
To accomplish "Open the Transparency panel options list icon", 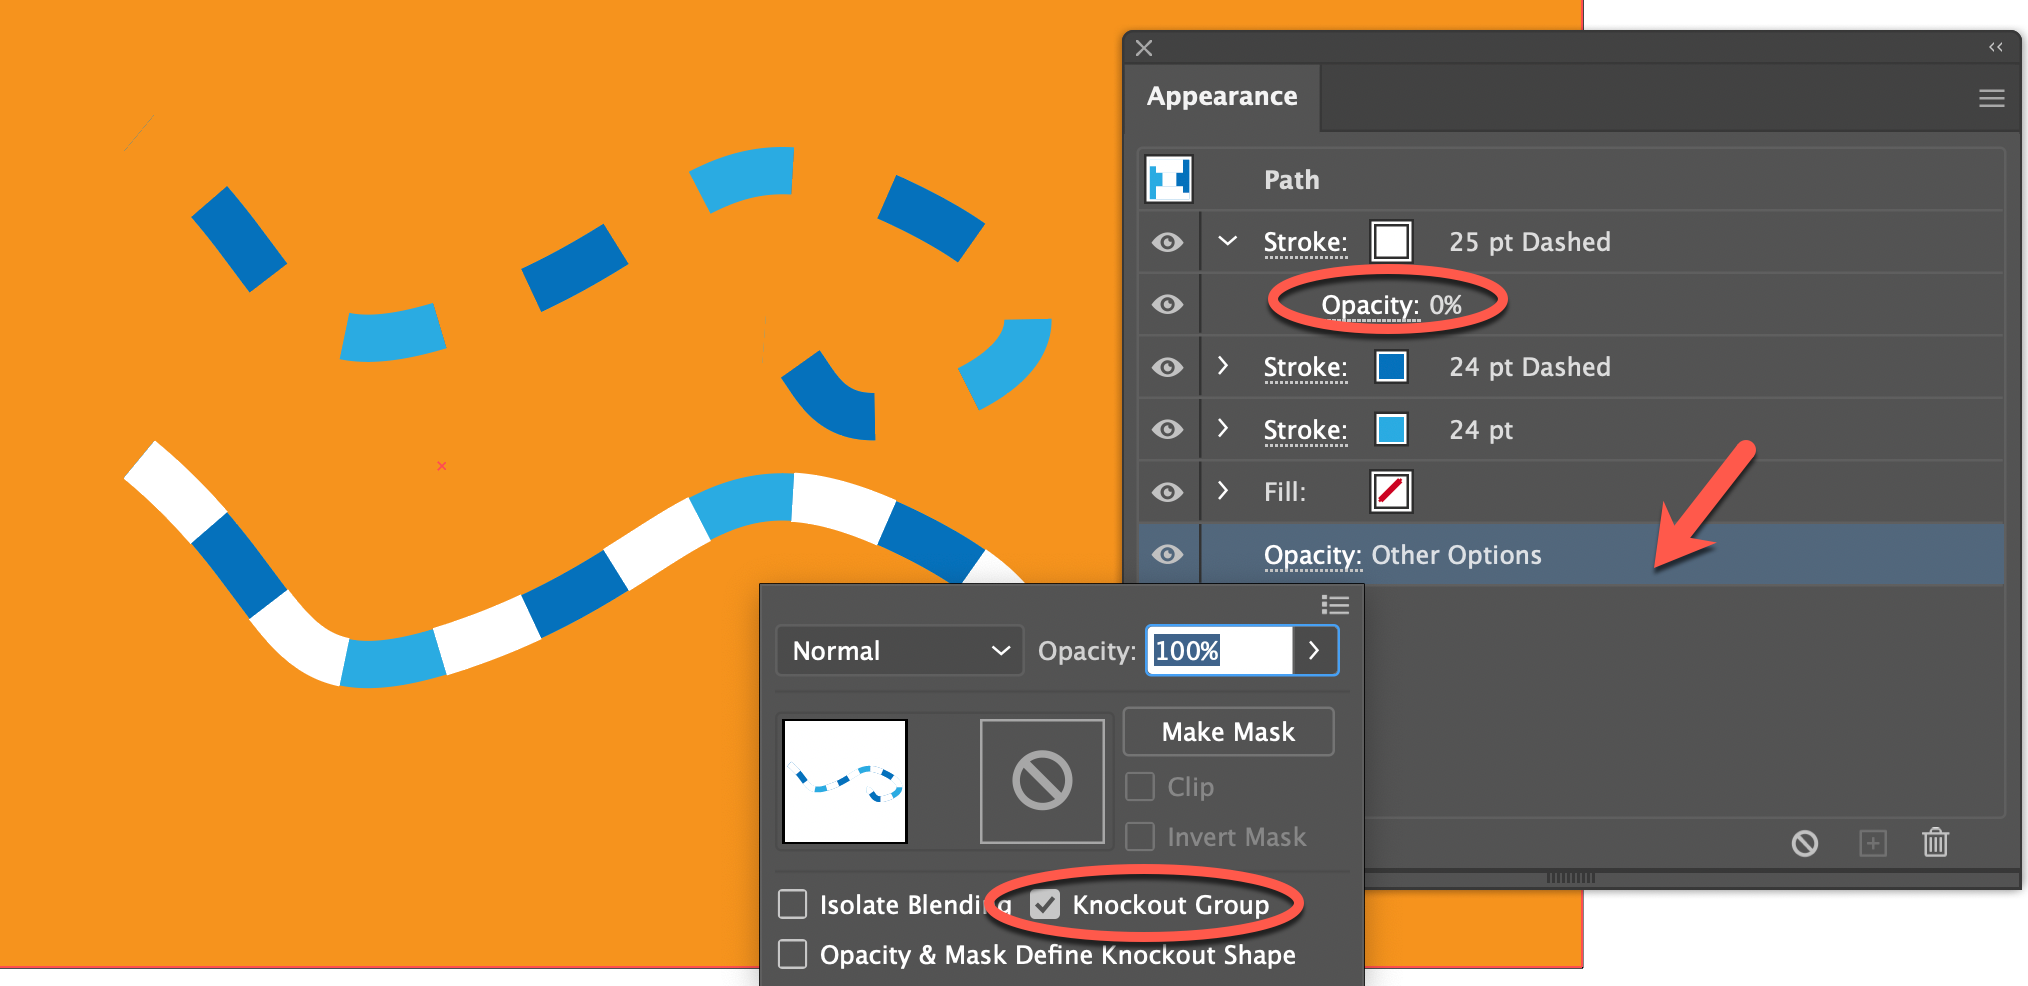I will (1335, 604).
